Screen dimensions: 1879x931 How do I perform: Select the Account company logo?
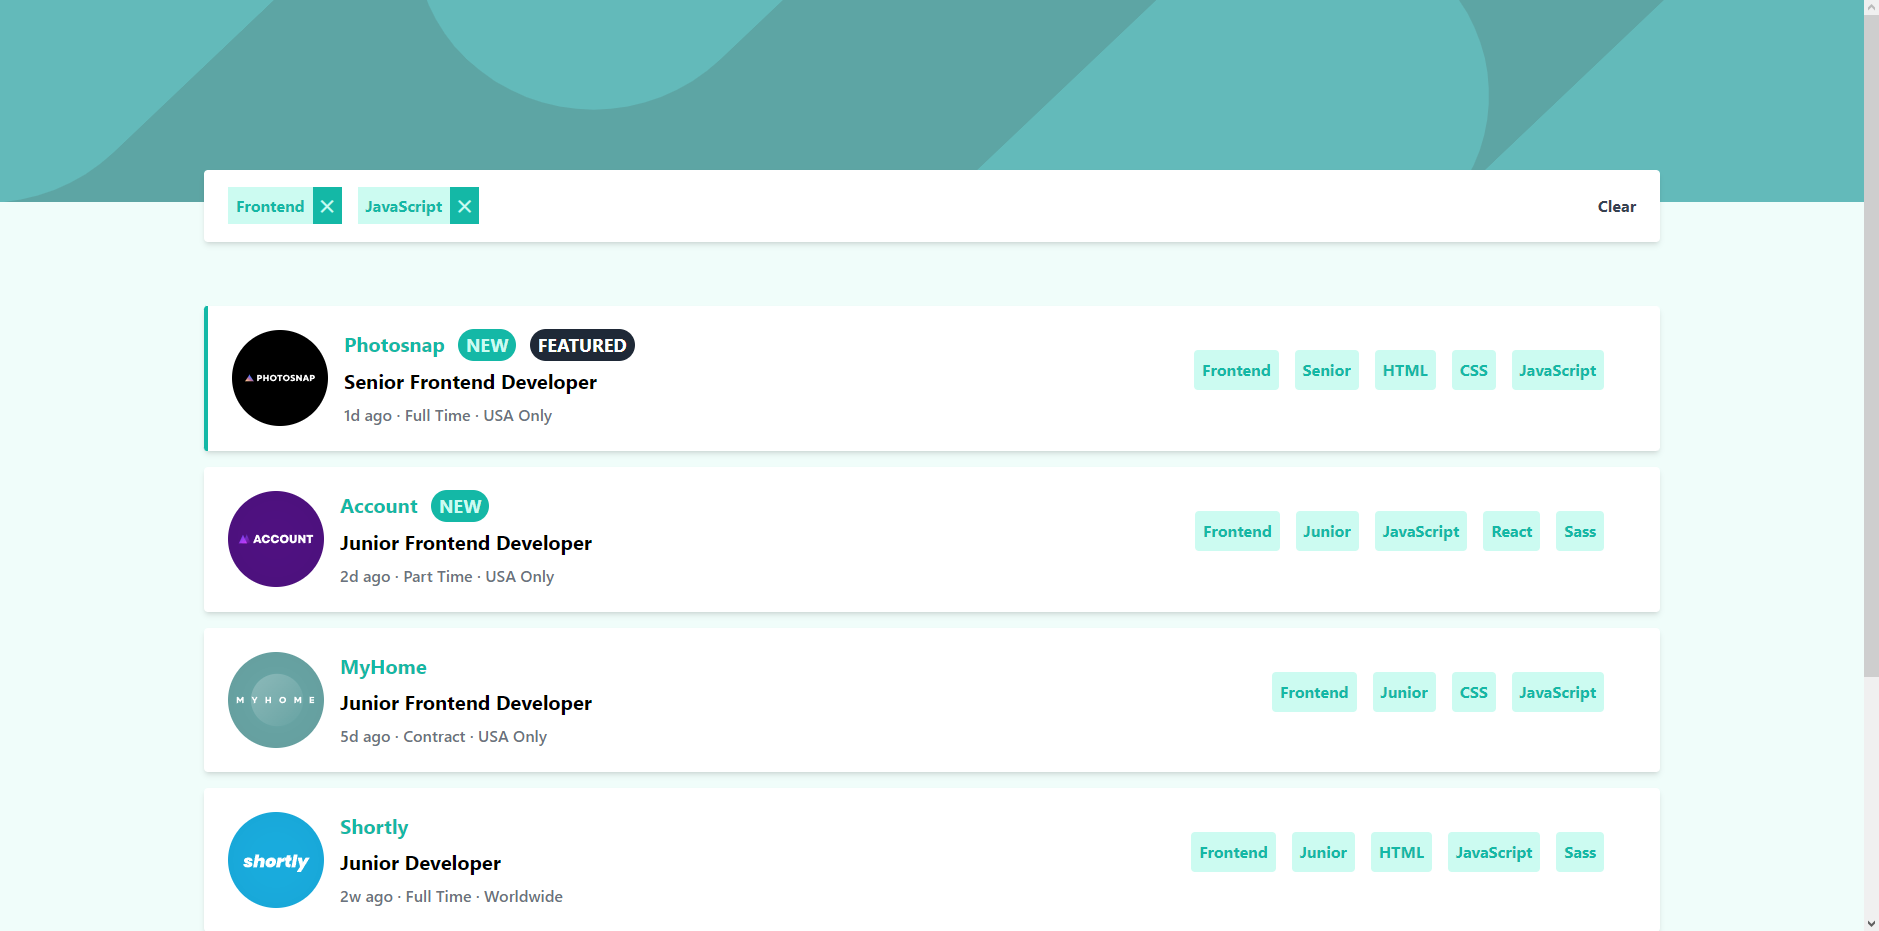276,539
